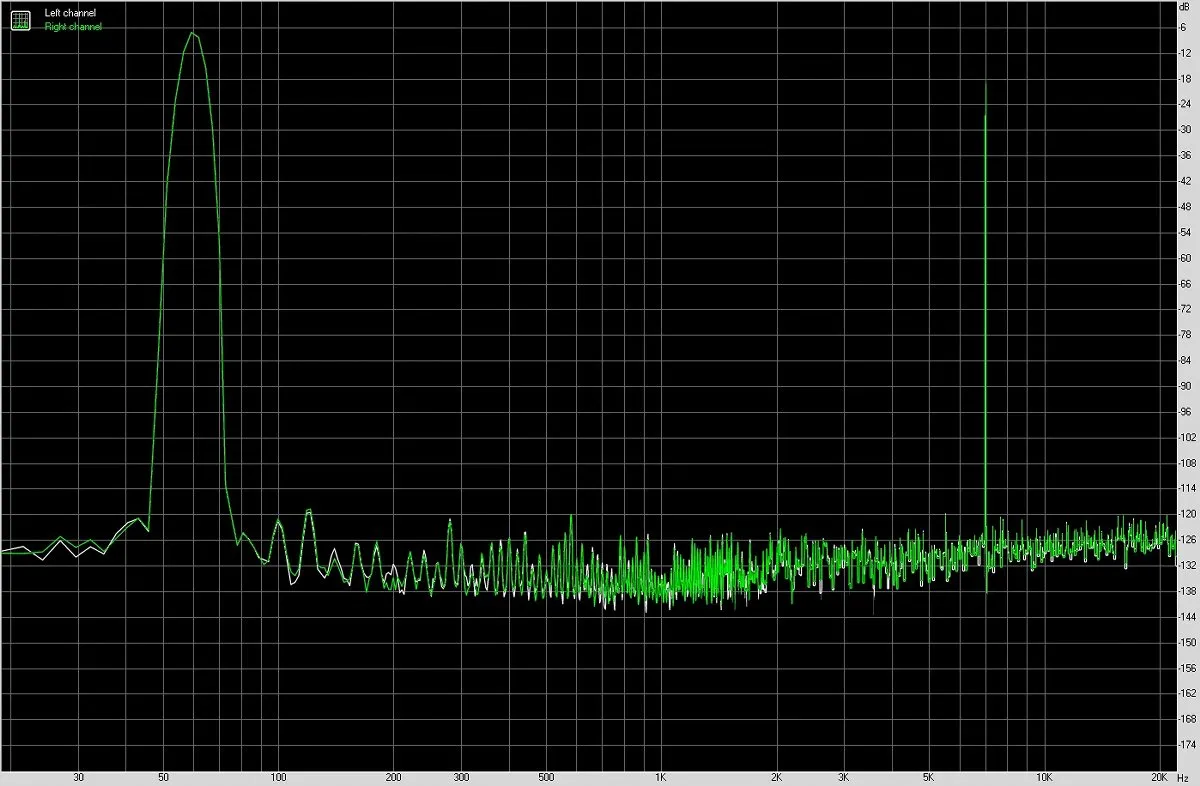Click the 20K frequency axis label
The height and width of the screenshot is (786, 1200).
tap(1159, 777)
